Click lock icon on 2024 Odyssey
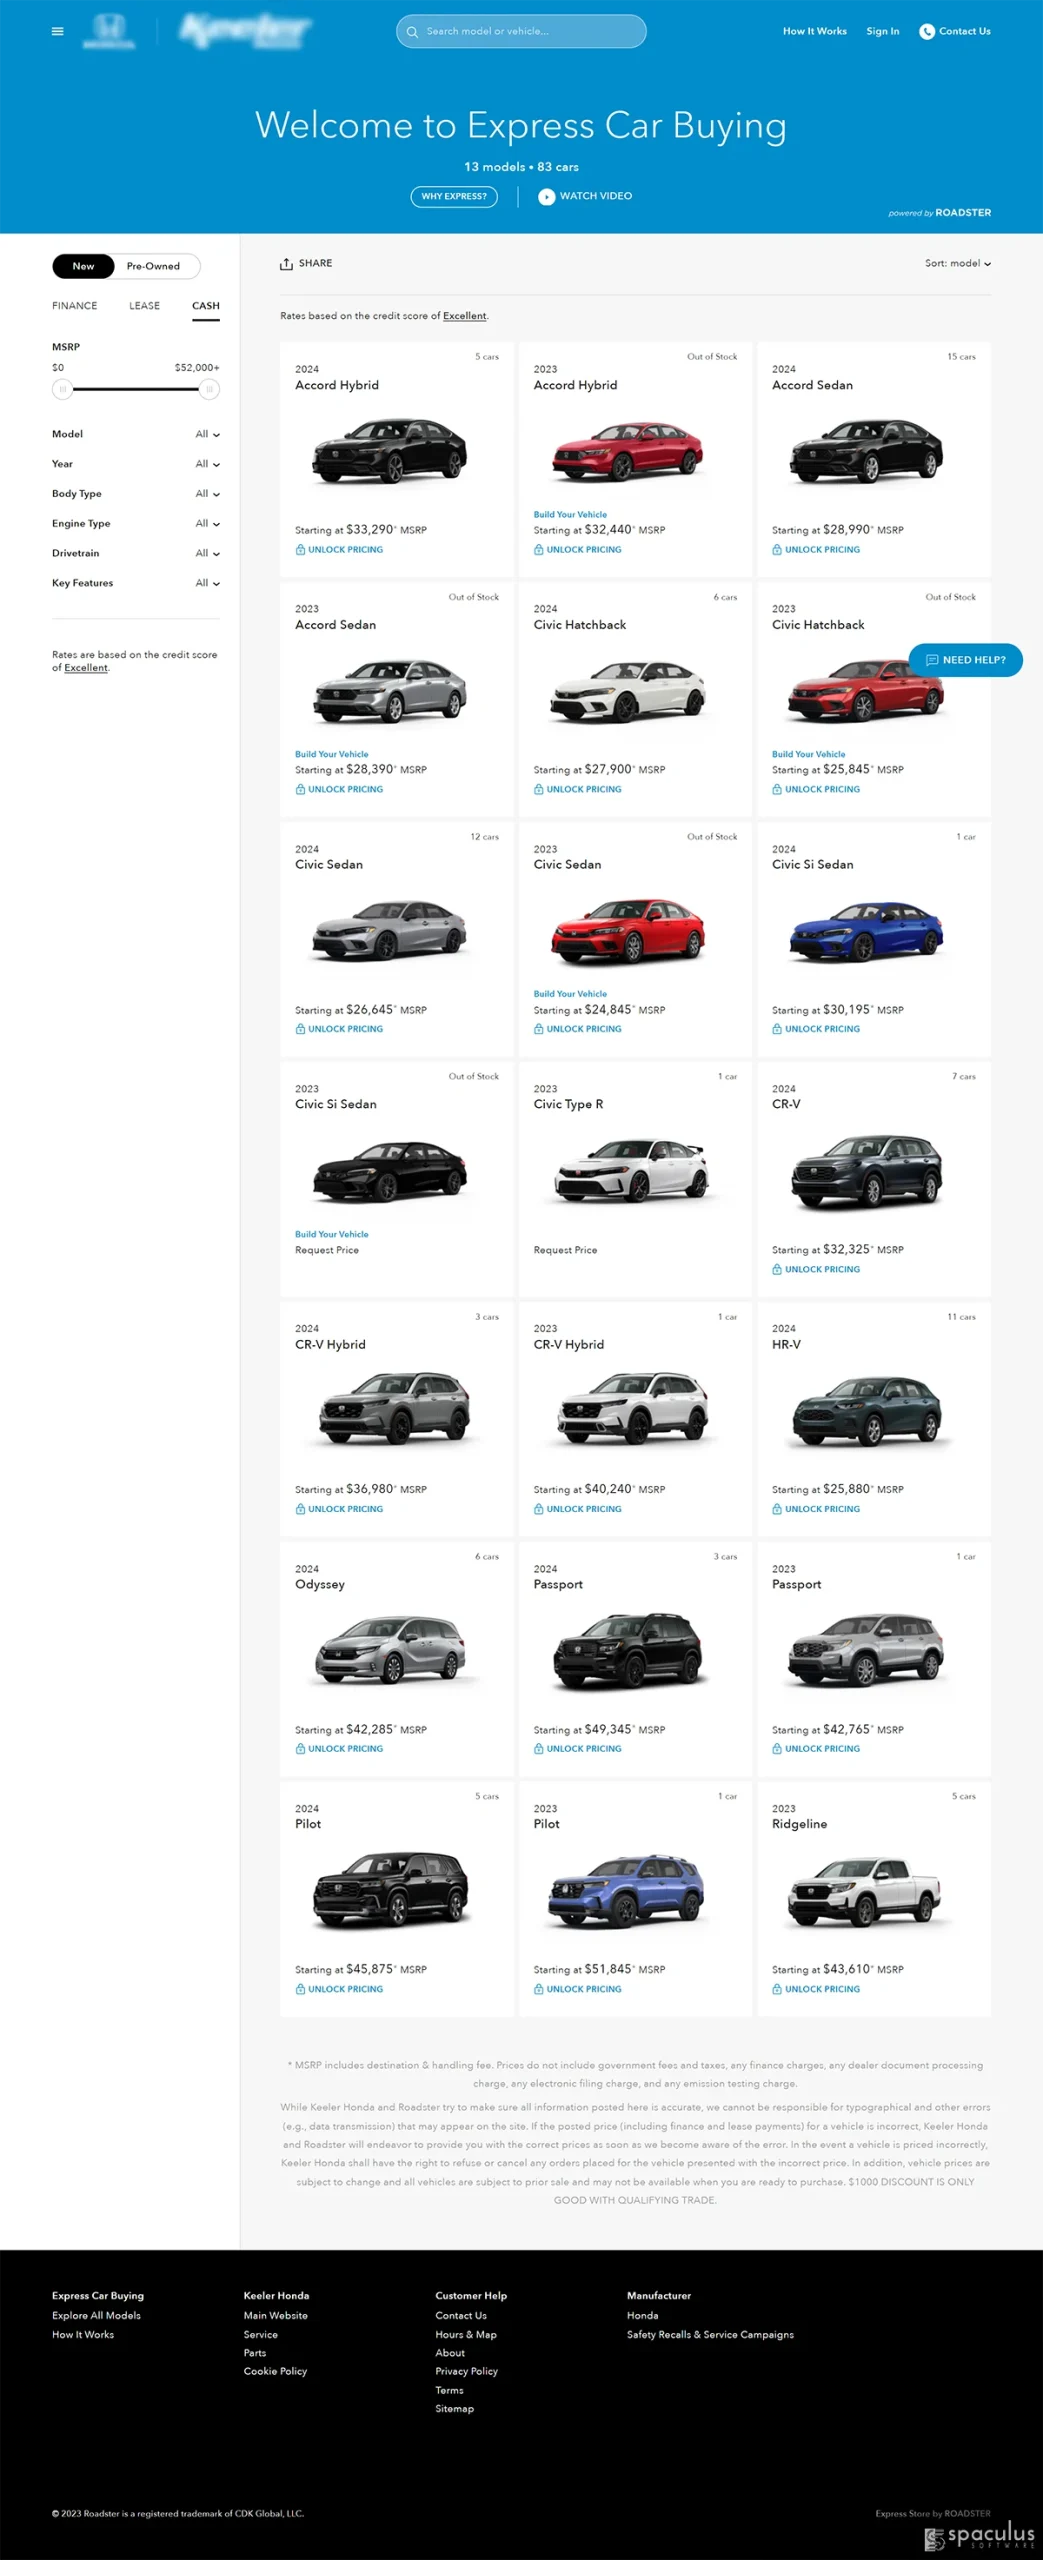This screenshot has height=2560, width=1043. coord(300,1749)
